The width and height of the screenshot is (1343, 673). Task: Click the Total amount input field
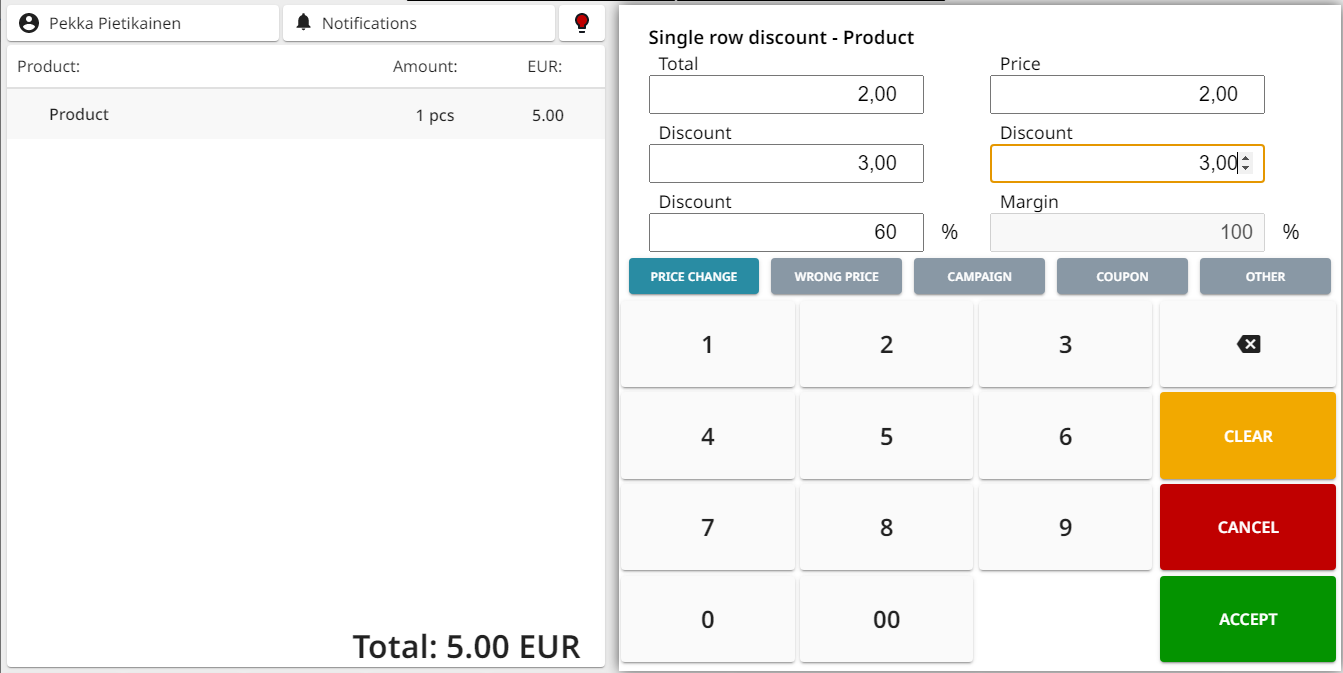pos(786,94)
